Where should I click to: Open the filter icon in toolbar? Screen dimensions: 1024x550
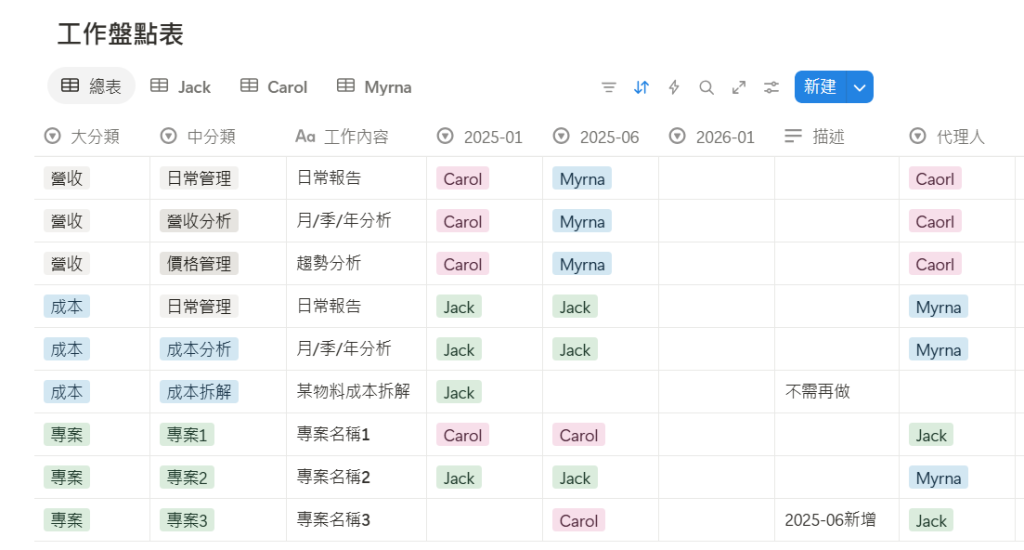point(609,87)
